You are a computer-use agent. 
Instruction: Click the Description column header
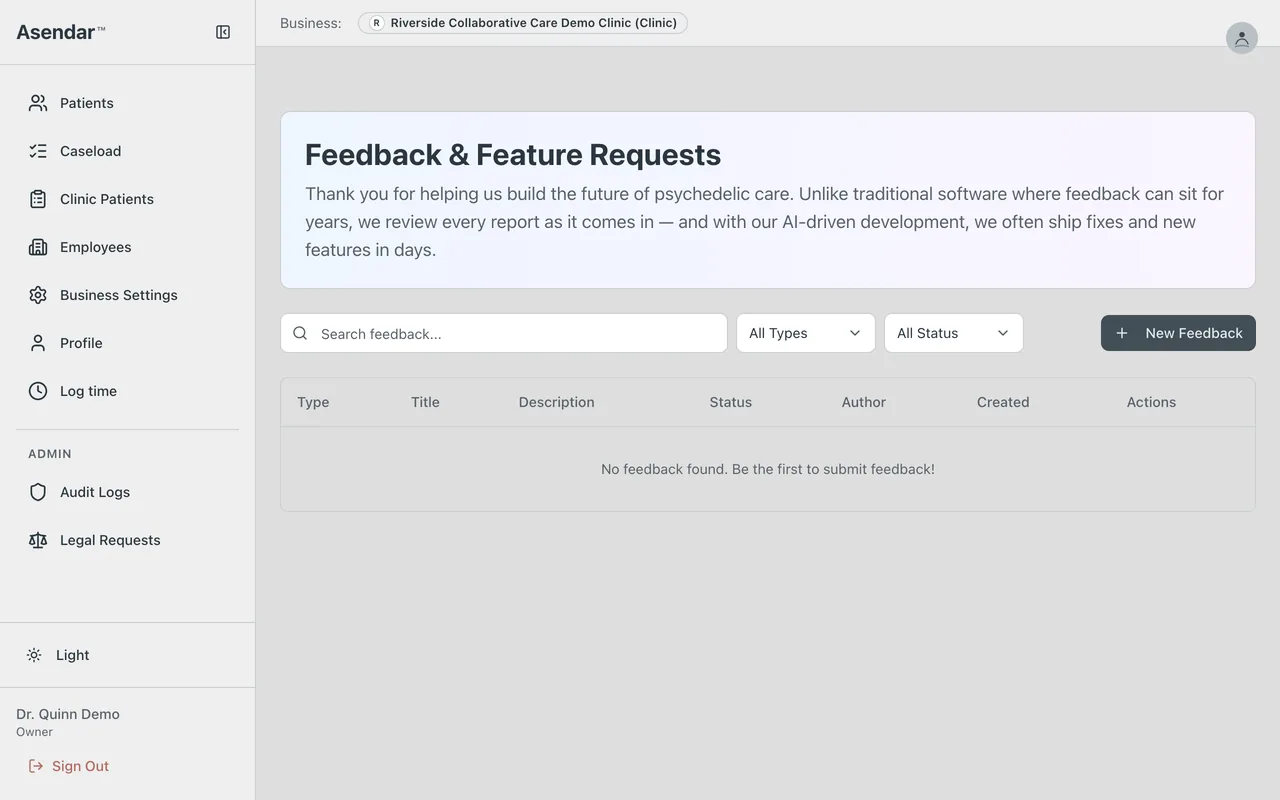click(x=557, y=402)
